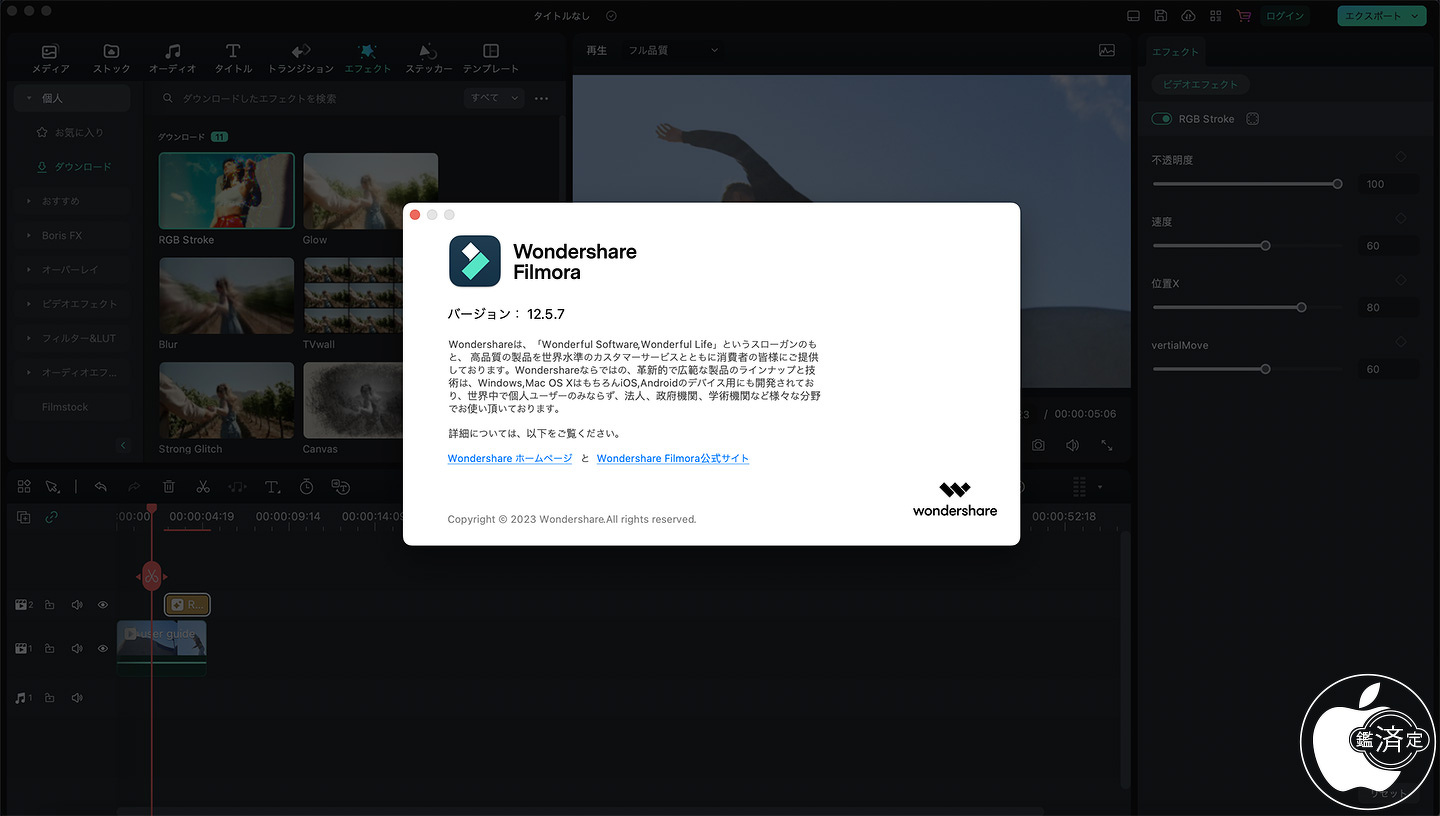Mute video track 1 speaker icon
Image resolution: width=1440 pixels, height=816 pixels.
76,649
